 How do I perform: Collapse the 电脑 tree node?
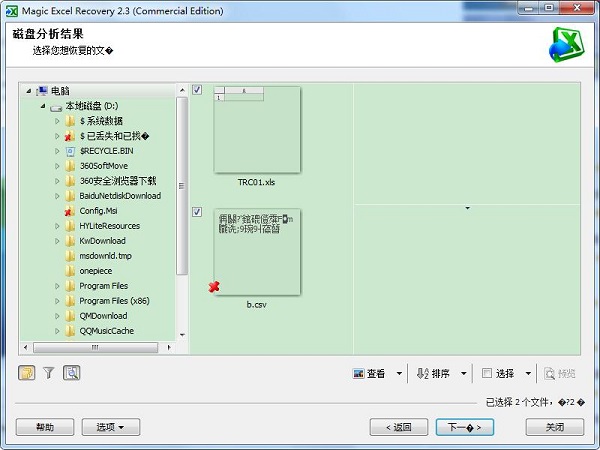29,91
